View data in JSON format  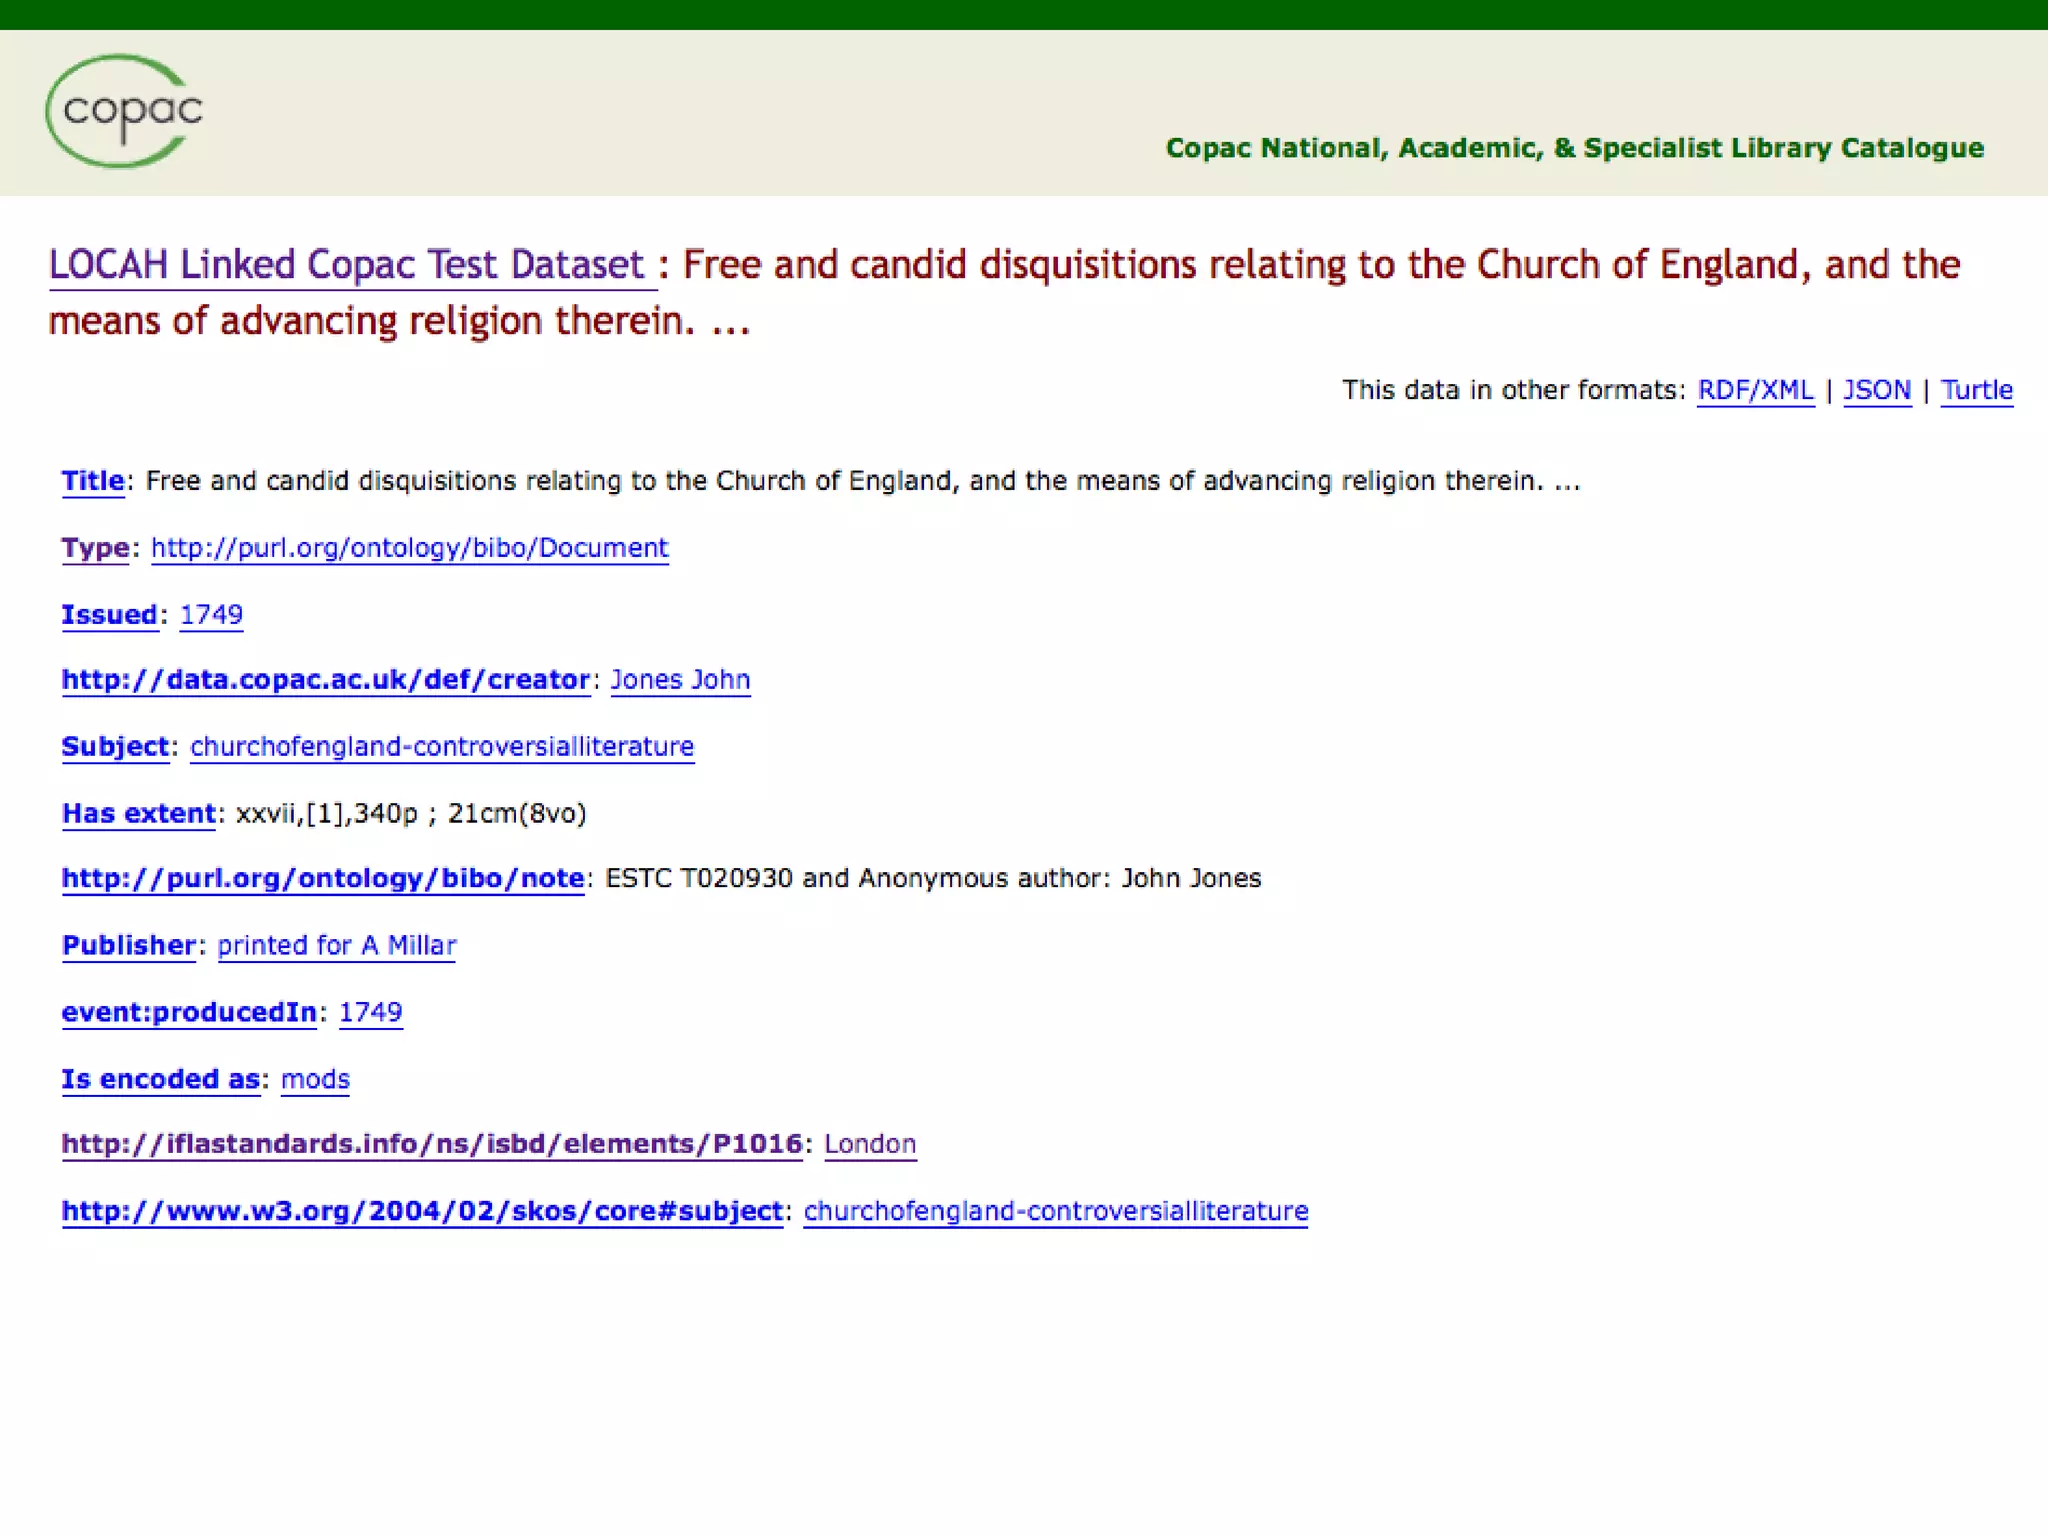(x=1876, y=390)
